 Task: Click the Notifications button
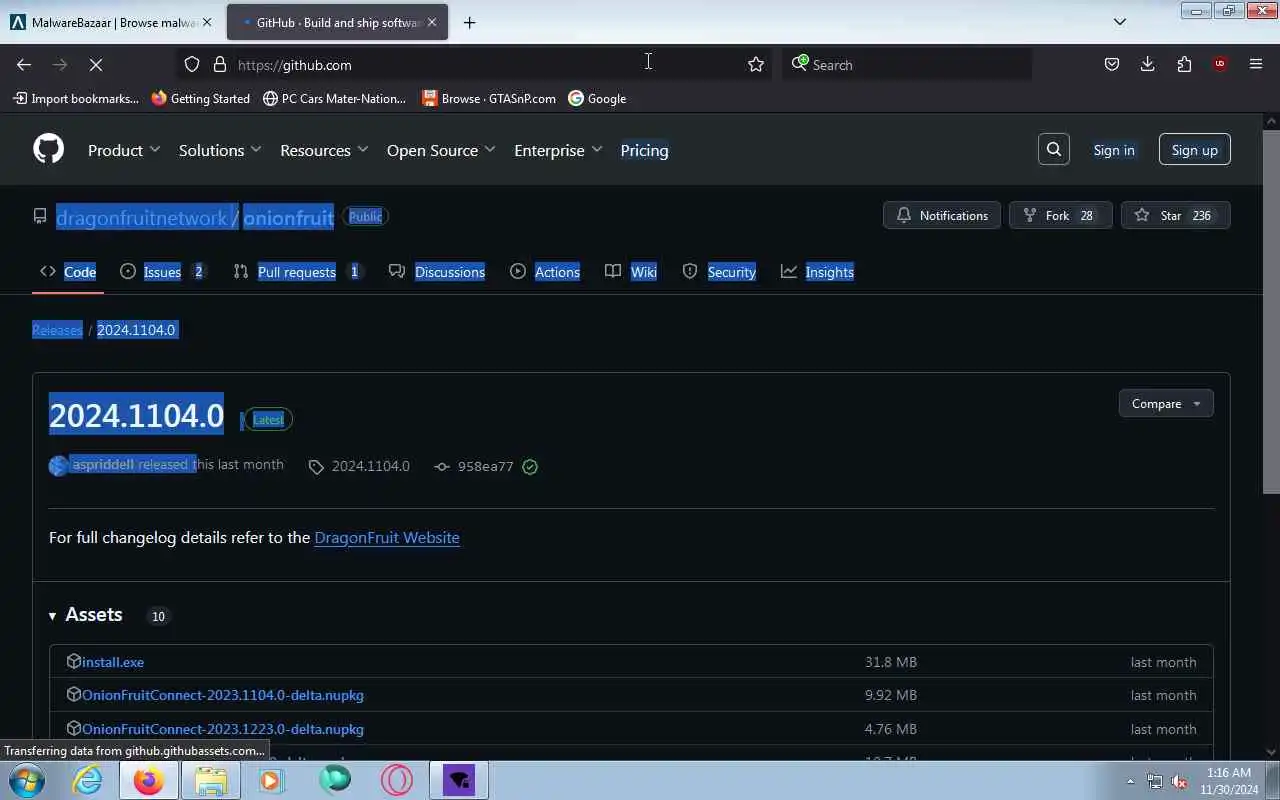(942, 215)
